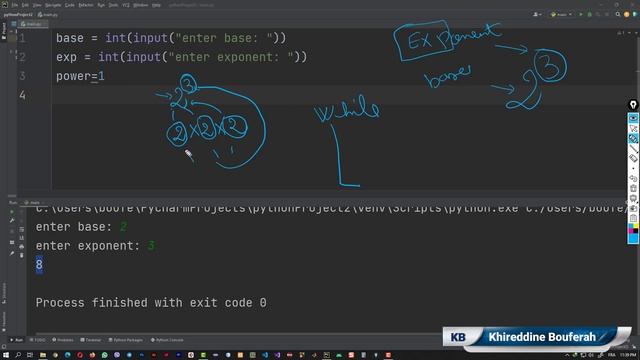Click the main.py breadcrumb
The width and height of the screenshot is (640, 360).
[48, 15]
